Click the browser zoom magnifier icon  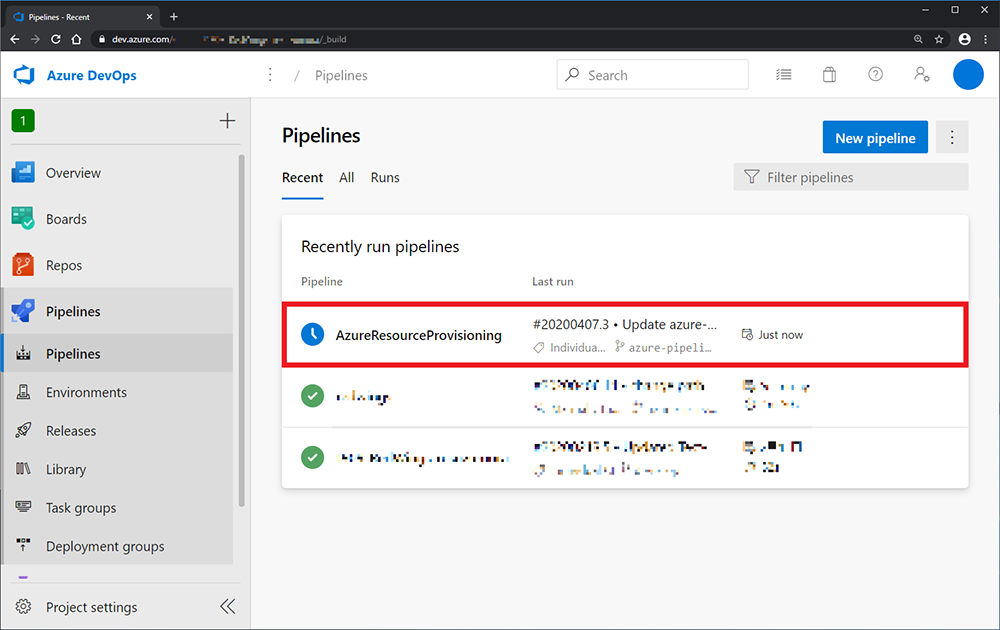pyautogui.click(x=918, y=39)
